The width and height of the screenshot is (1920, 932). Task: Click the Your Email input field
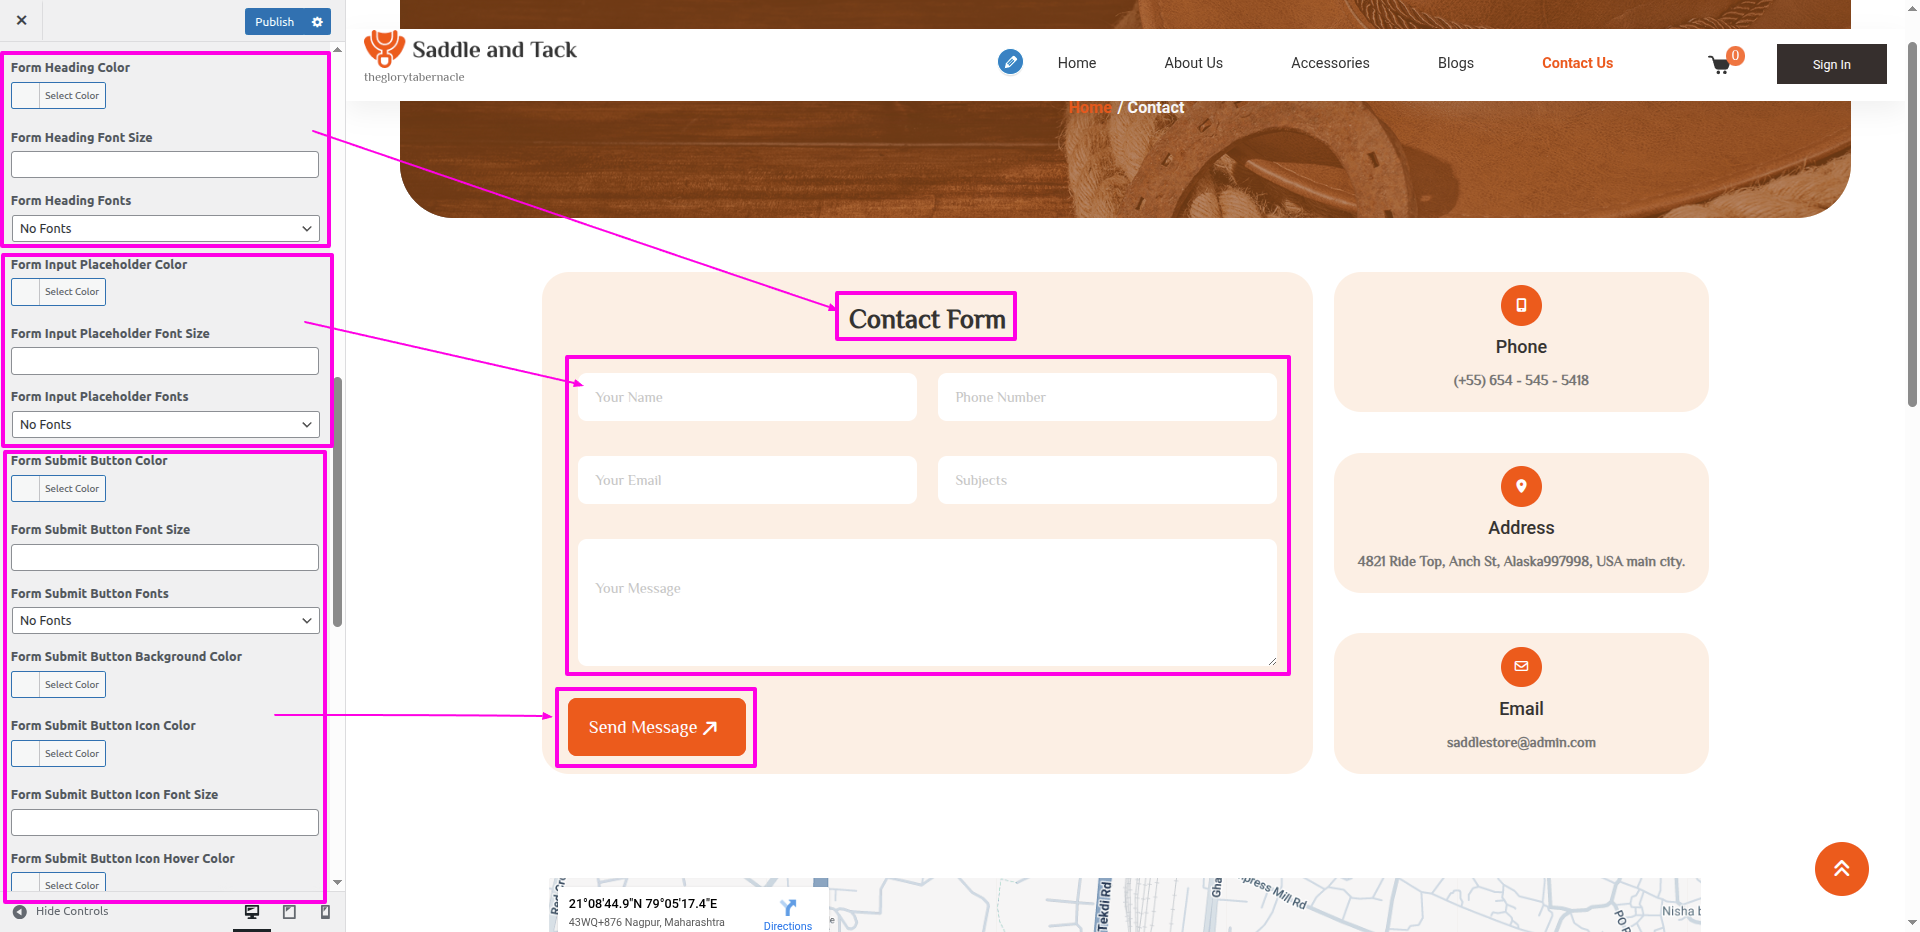click(x=747, y=481)
